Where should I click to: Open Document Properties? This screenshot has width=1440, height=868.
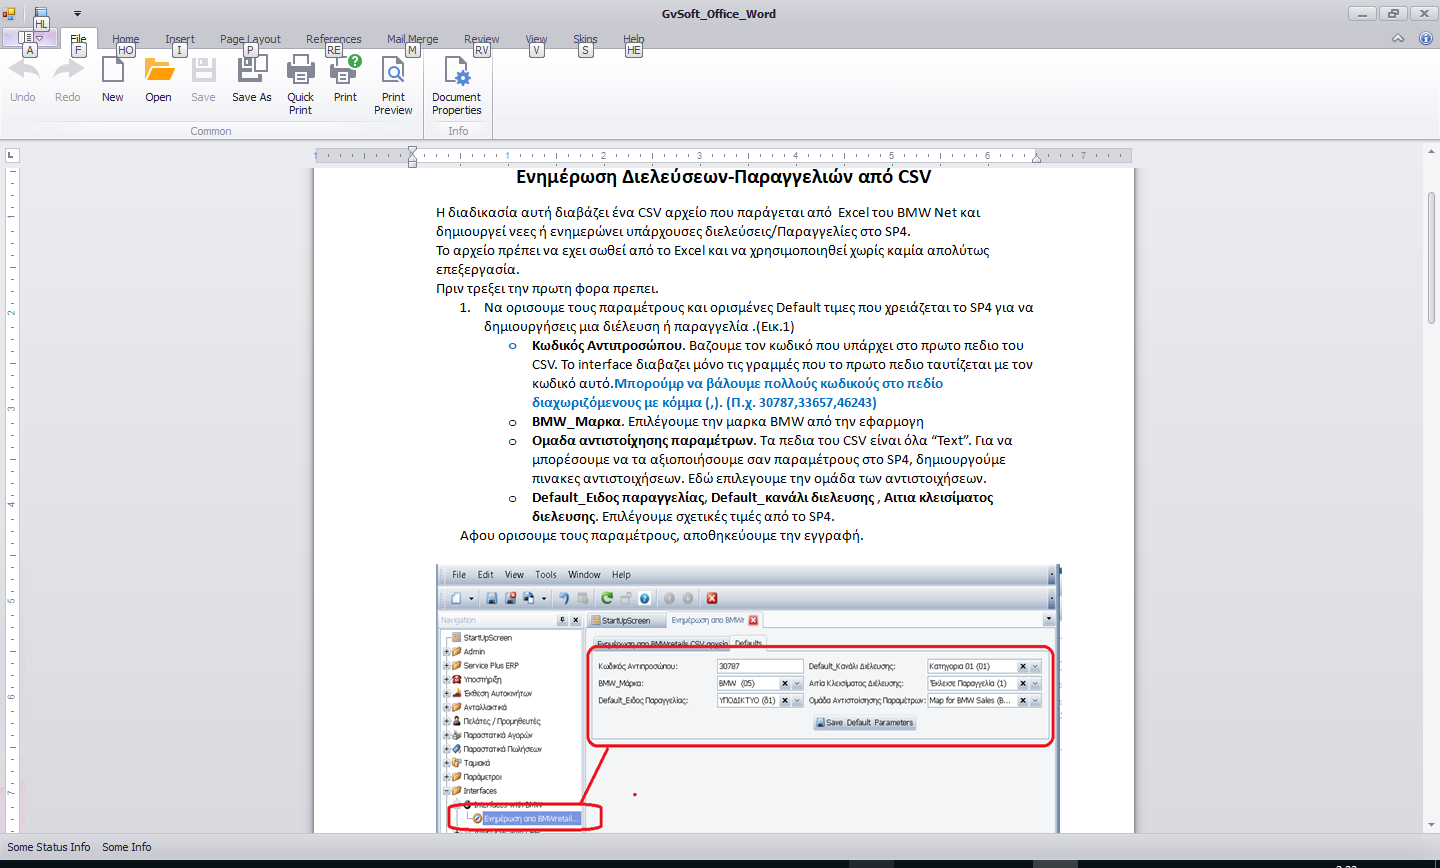[x=456, y=72]
